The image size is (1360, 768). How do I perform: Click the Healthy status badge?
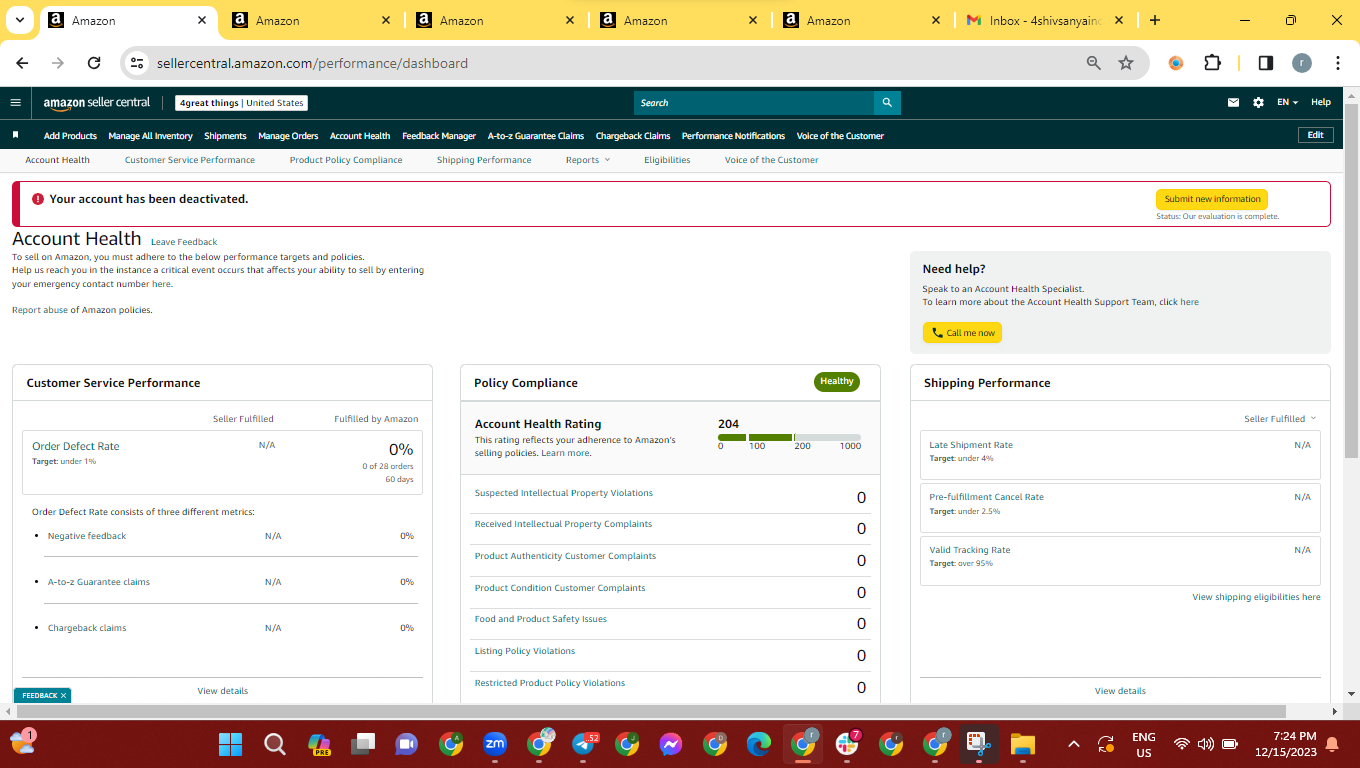pos(837,381)
